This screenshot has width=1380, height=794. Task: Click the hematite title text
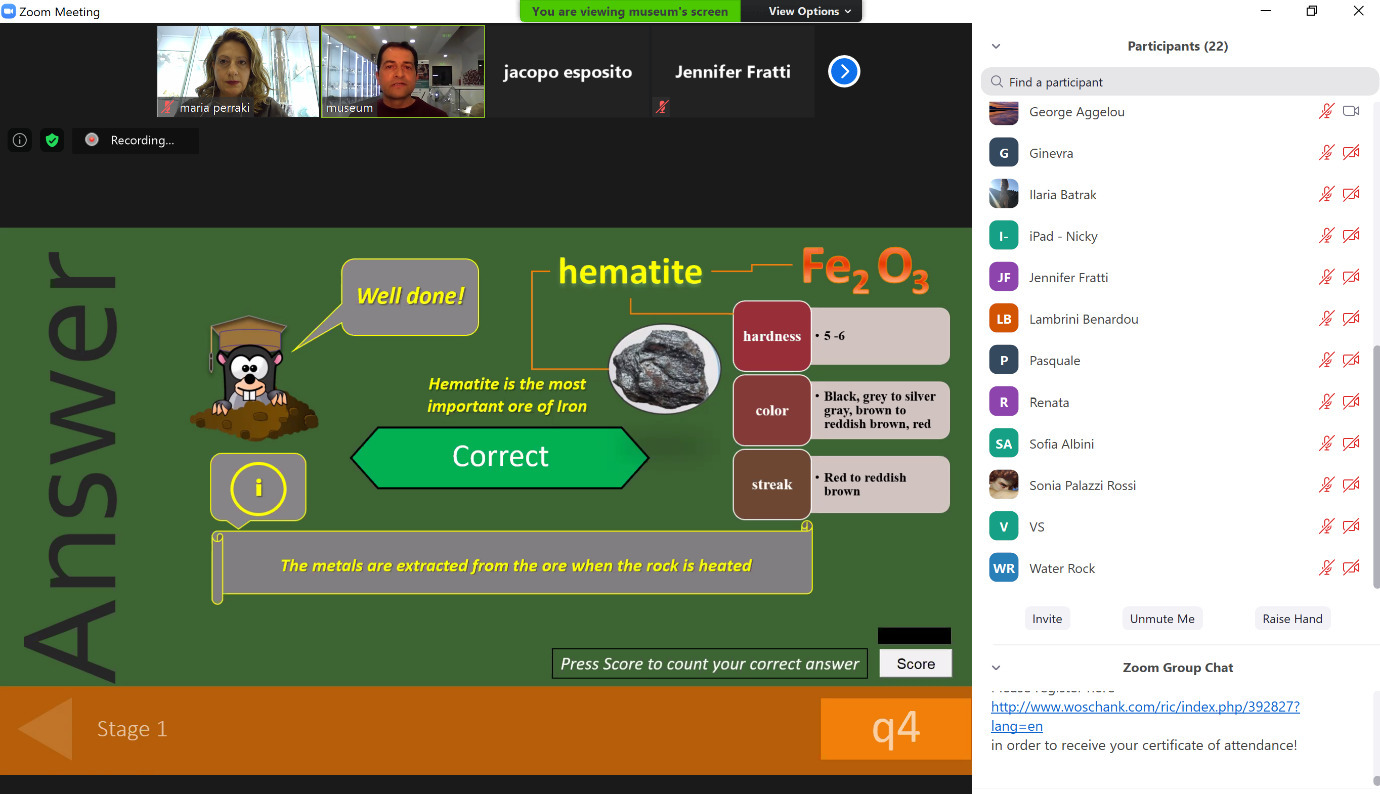pos(630,271)
